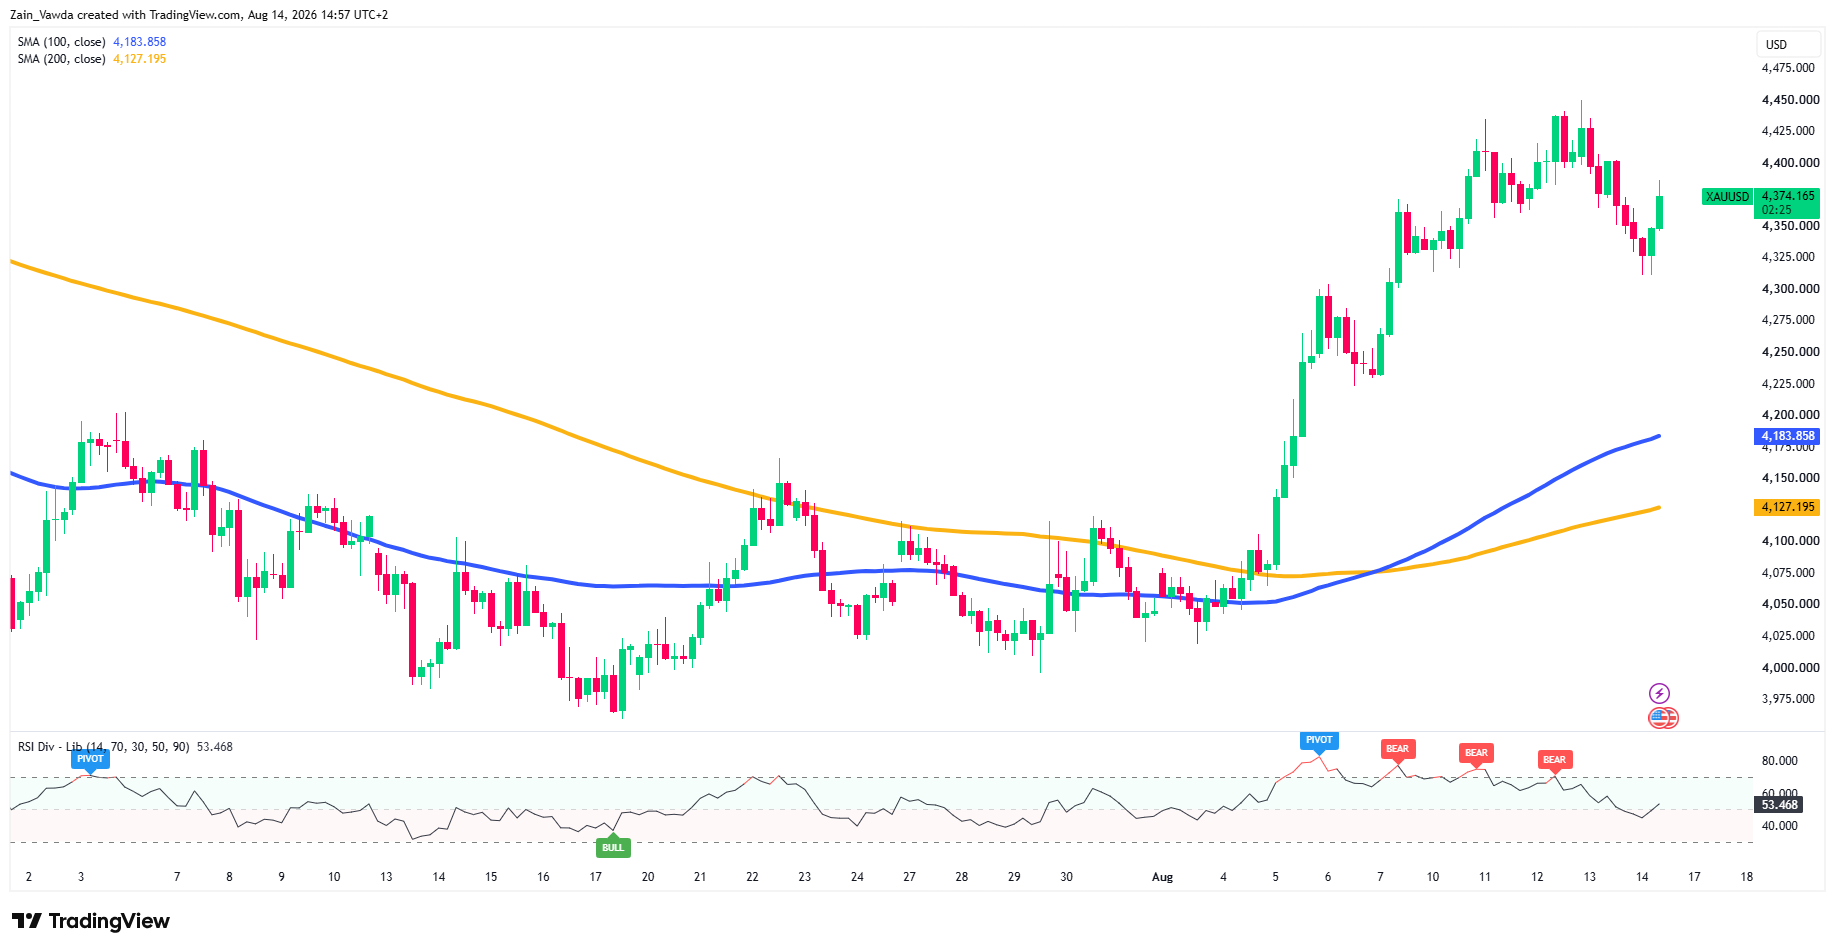Click the 80.000 RSI scale label

click(1780, 761)
